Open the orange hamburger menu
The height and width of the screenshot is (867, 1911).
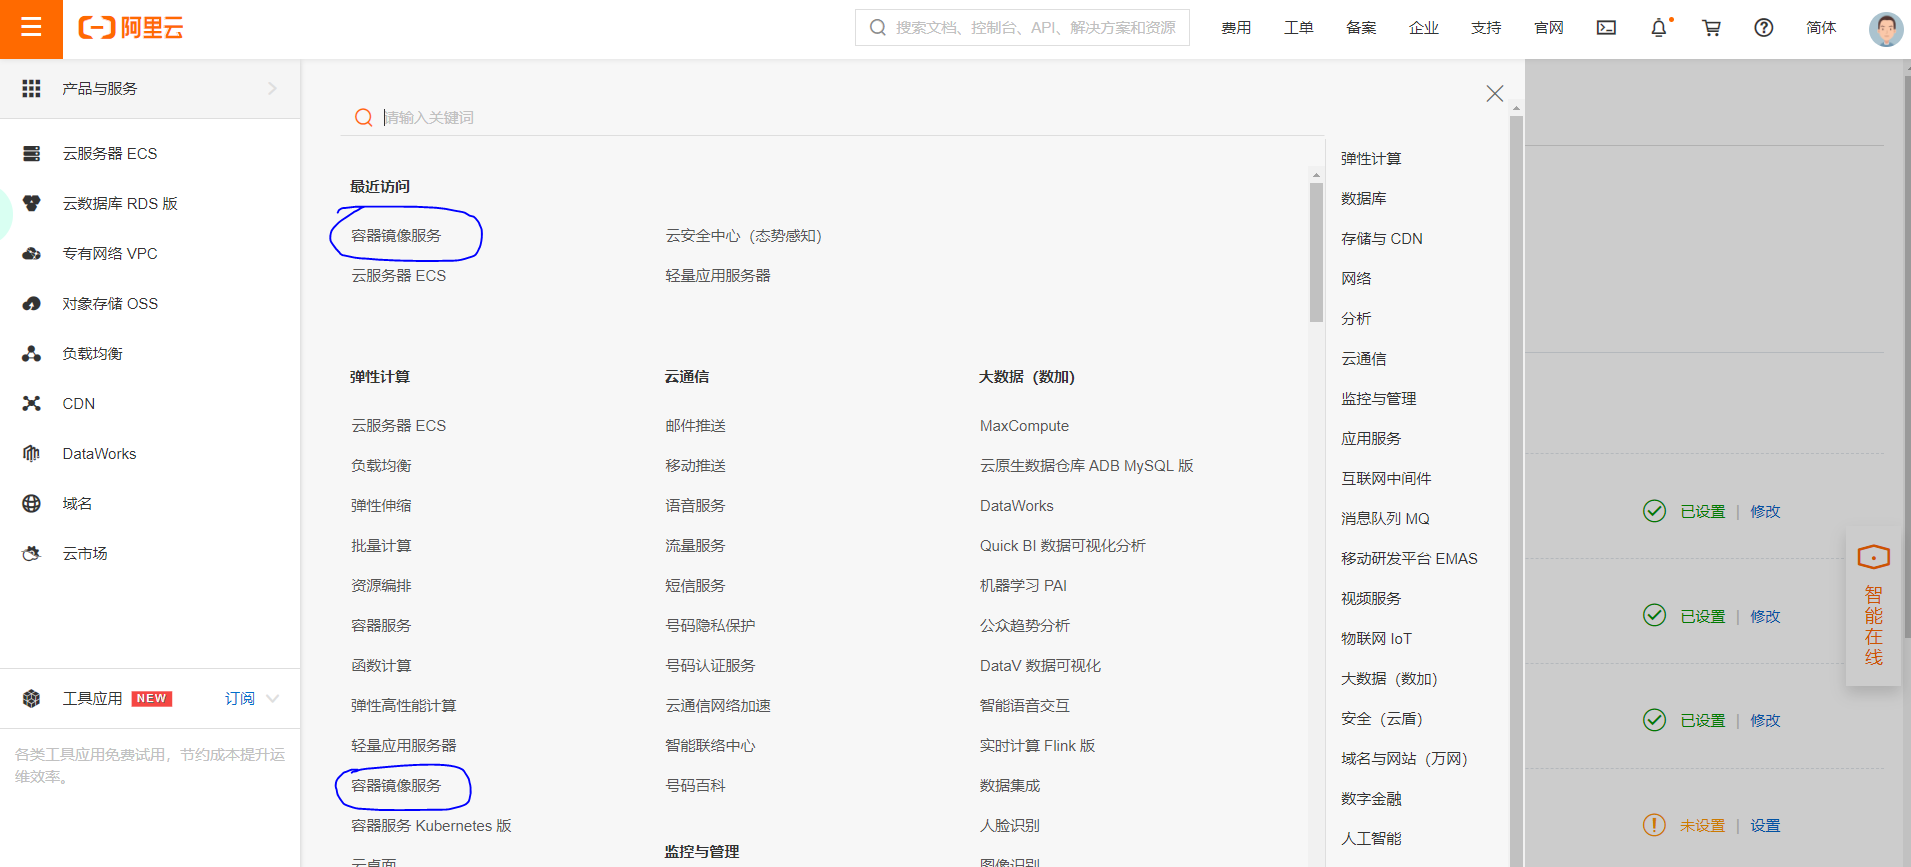click(31, 28)
